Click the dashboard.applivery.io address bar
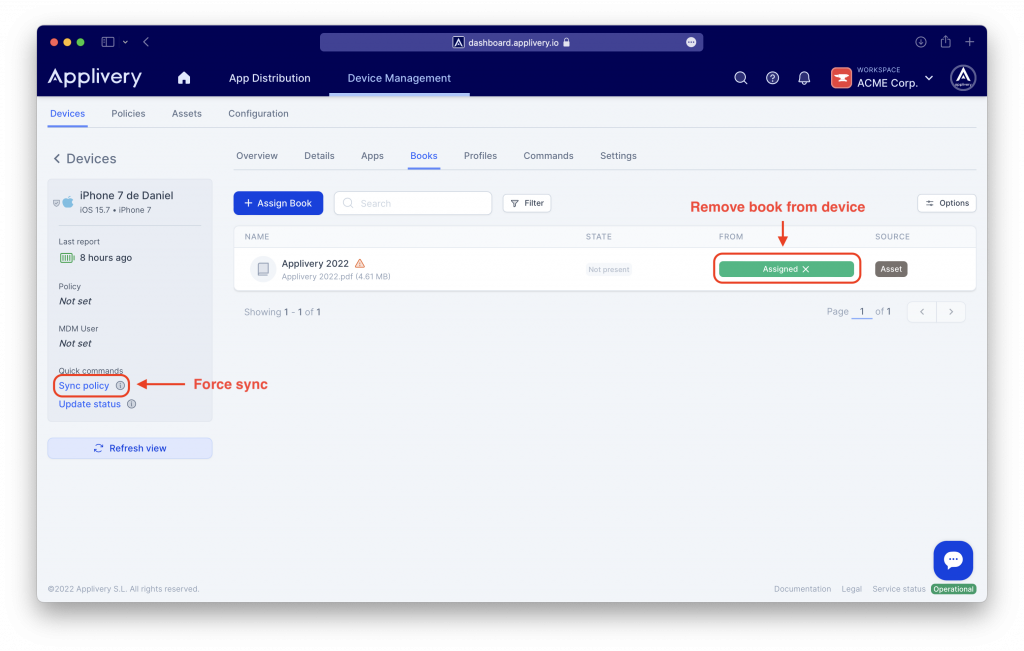This screenshot has width=1024, height=651. tap(511, 42)
